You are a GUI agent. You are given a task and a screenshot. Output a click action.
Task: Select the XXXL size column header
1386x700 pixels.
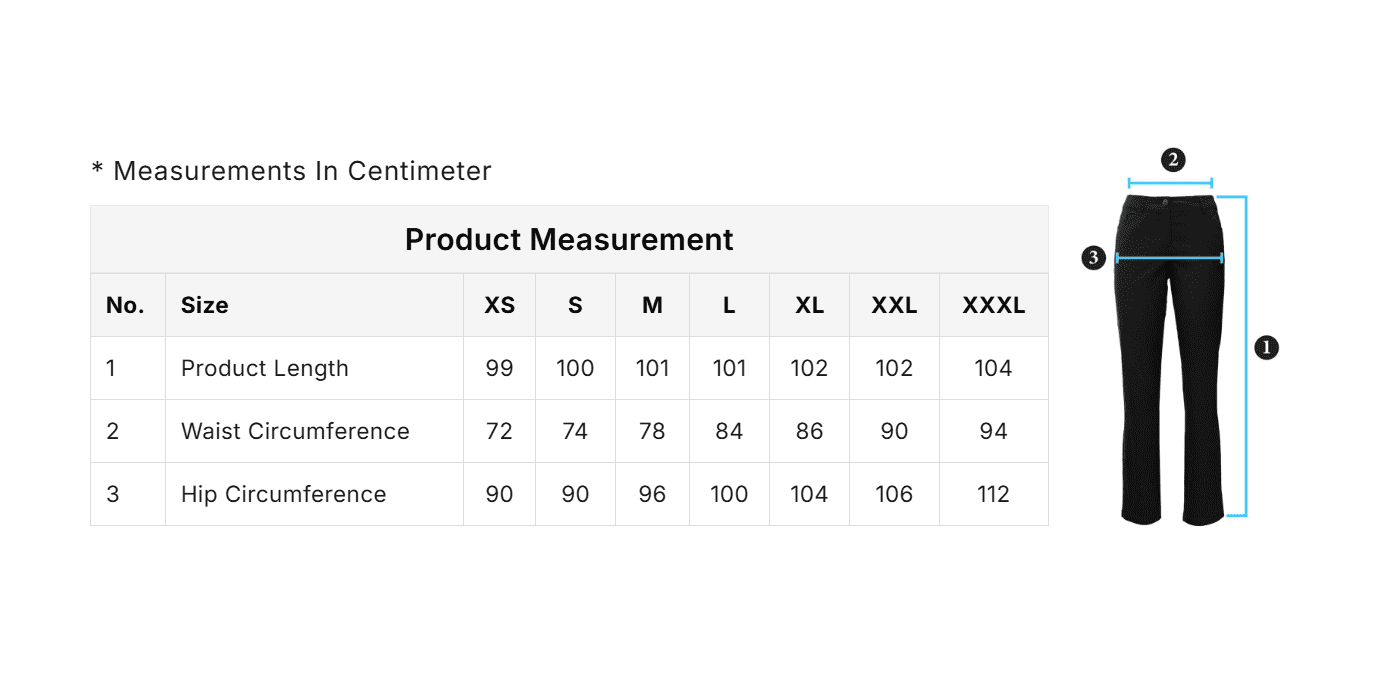993,305
